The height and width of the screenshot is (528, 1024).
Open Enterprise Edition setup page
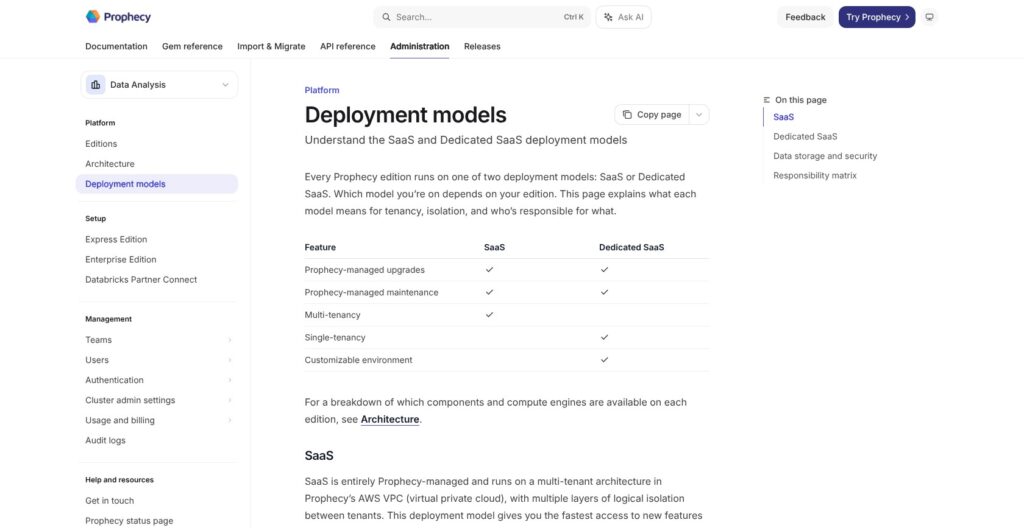(121, 259)
